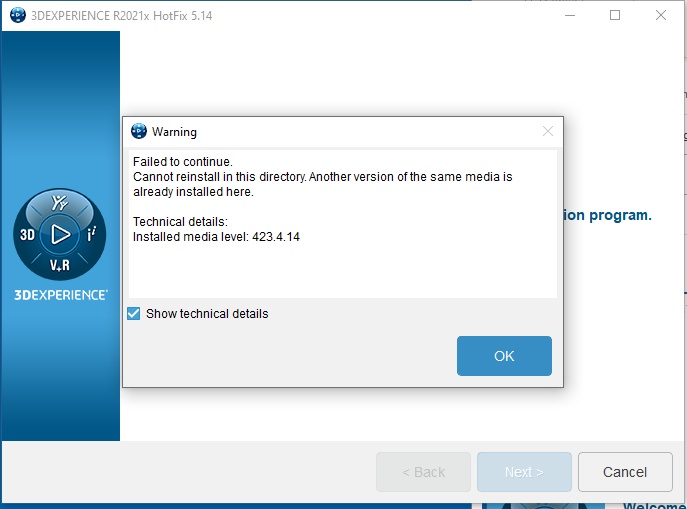Viewport: 687px width, 509px height.
Task: Click the 'already installed here.' line
Action: click(x=193, y=192)
